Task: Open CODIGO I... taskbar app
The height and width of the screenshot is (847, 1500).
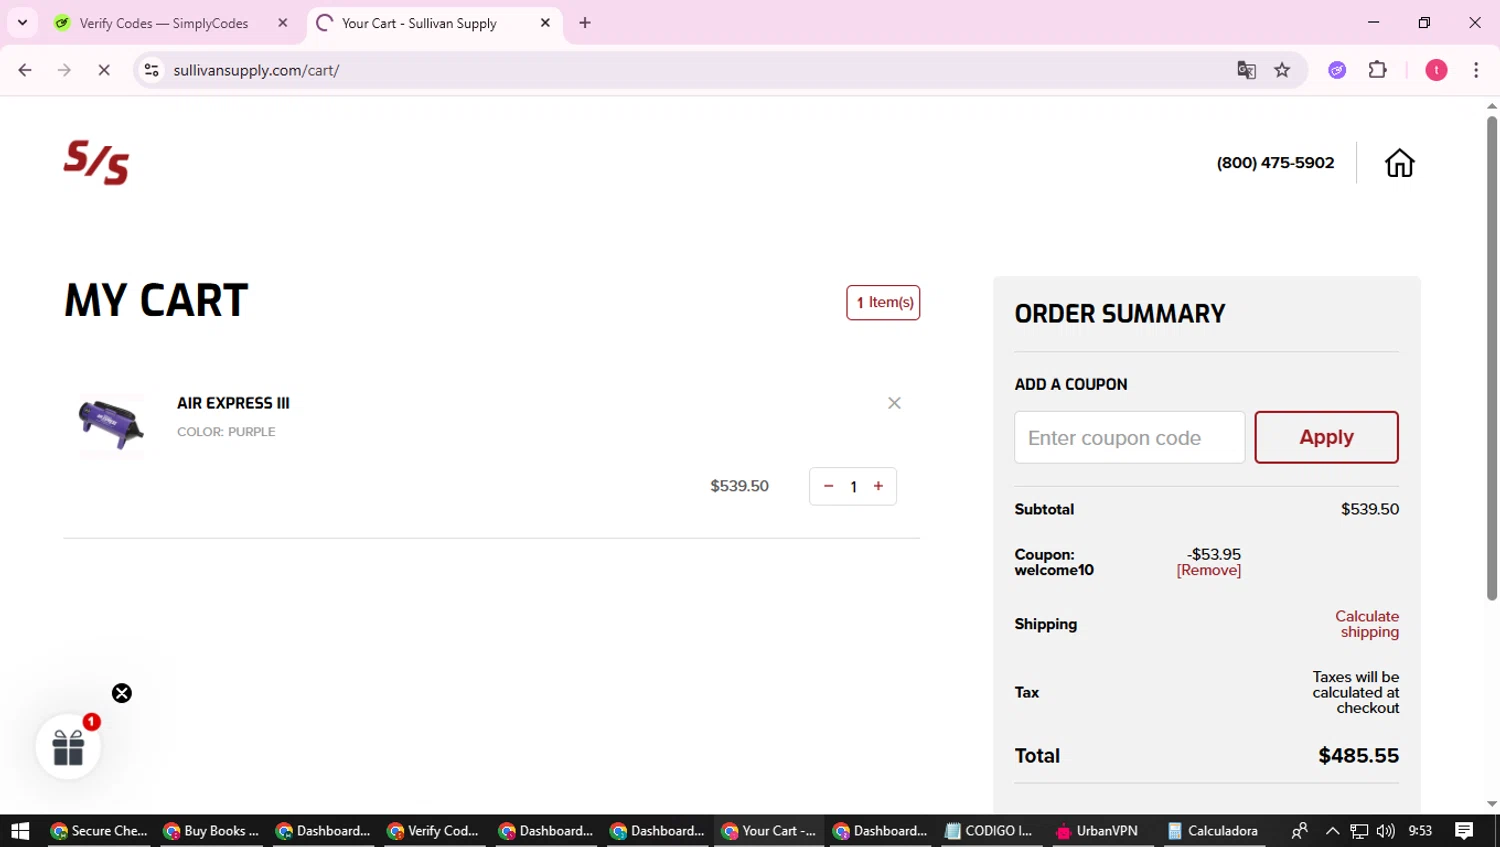Action: tap(990, 831)
